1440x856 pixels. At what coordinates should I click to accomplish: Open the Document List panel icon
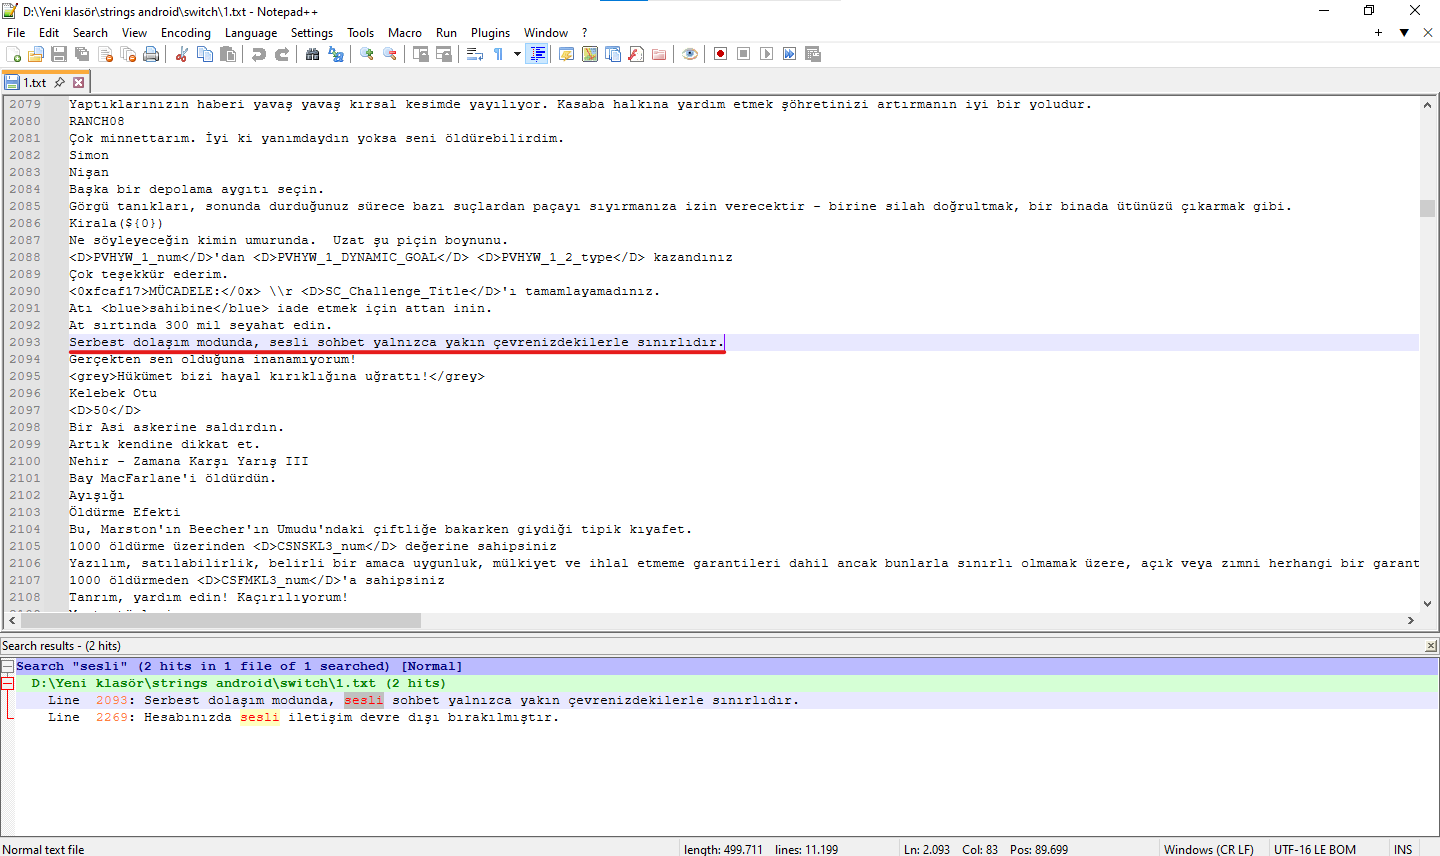[x=612, y=54]
